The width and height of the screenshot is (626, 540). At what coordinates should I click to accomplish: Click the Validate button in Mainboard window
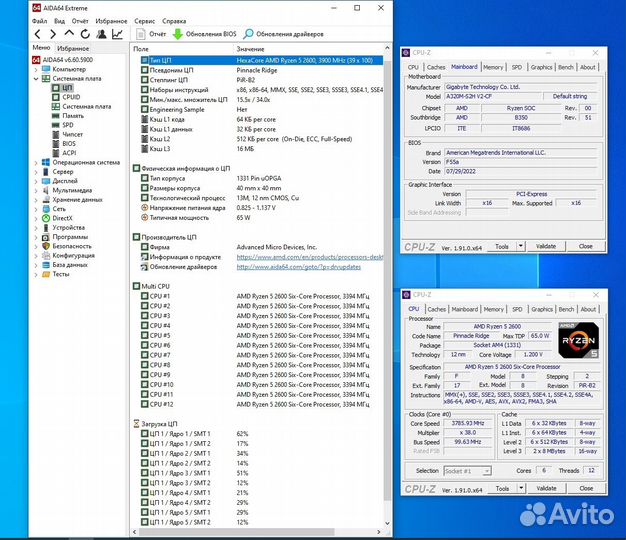pos(546,246)
